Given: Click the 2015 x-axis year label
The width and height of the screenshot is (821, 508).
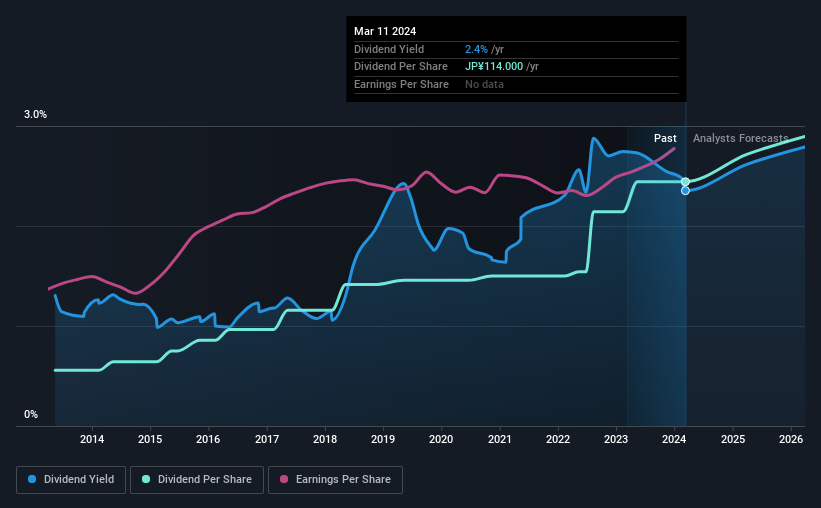Looking at the screenshot, I should click(150, 439).
